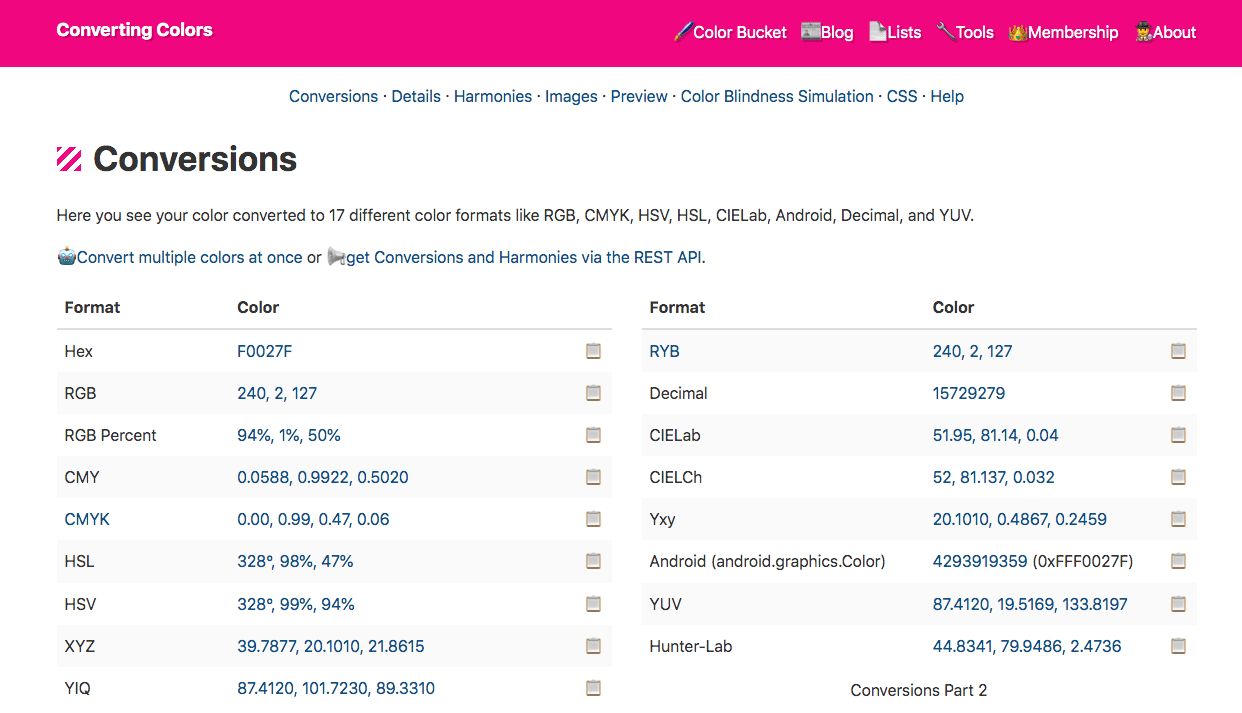1242x713 pixels.
Task: Copy the RGB Percent value with the clipboard icon
Action: 593,435
